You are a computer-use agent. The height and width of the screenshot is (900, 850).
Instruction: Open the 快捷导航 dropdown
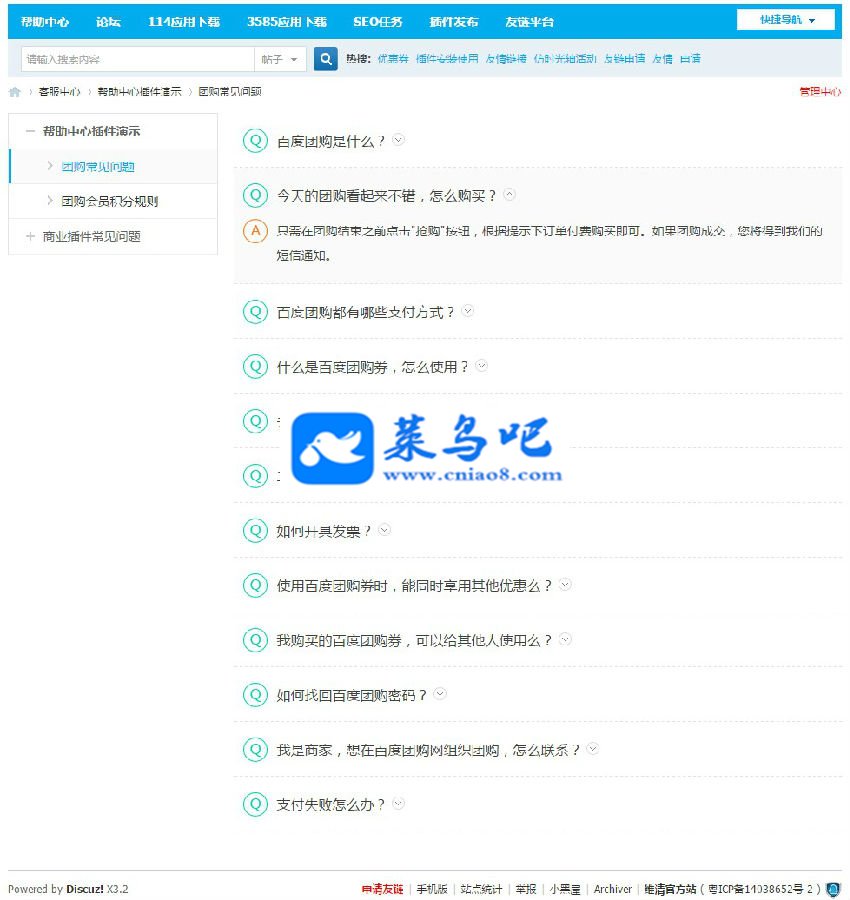(786, 20)
